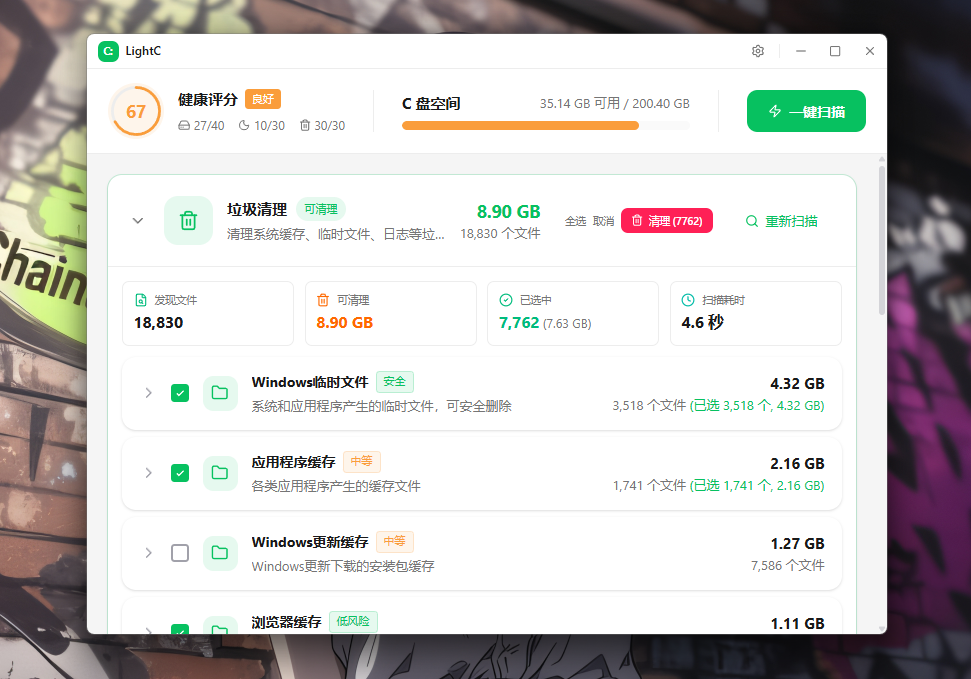Click the folder icon for Windows更新缓存

click(x=220, y=553)
